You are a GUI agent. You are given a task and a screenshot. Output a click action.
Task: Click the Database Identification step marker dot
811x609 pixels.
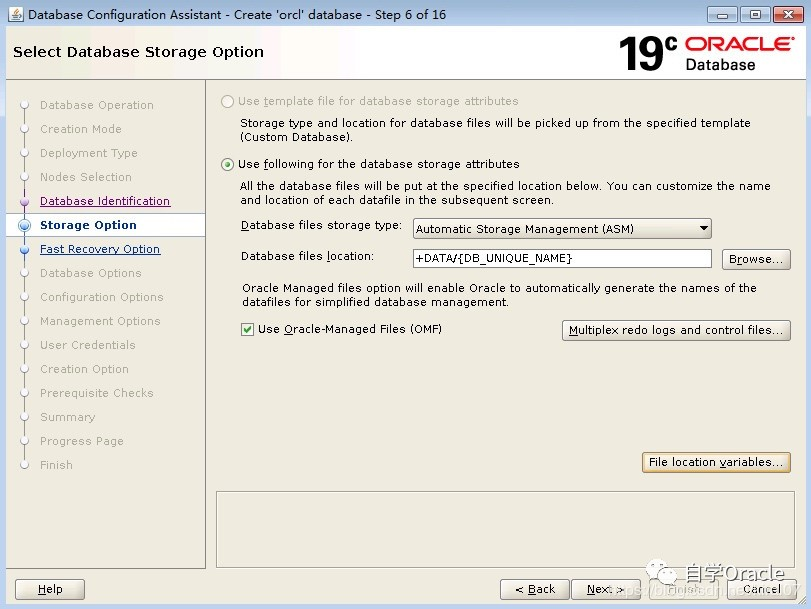[26, 201]
